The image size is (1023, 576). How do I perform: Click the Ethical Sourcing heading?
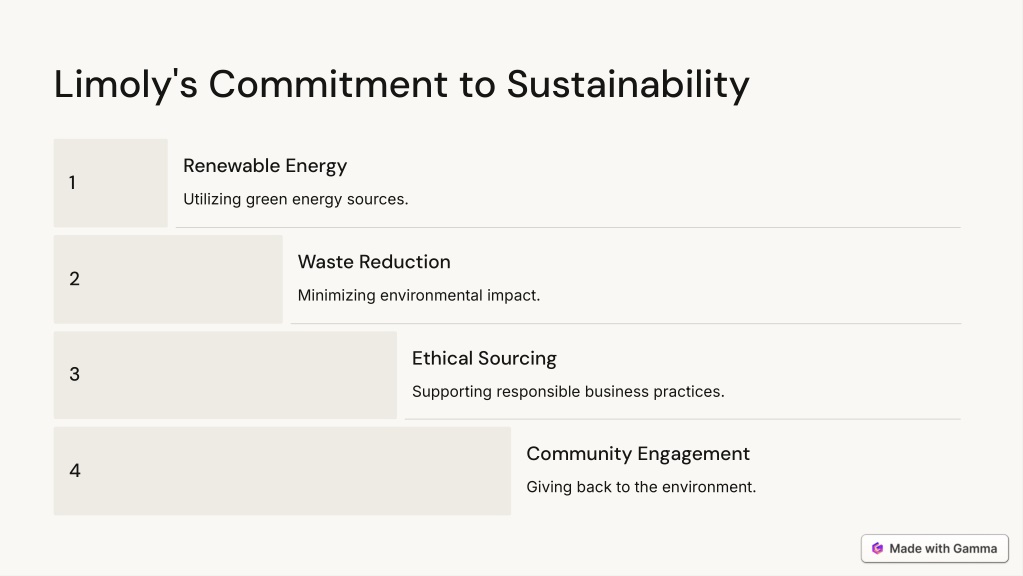(x=484, y=358)
